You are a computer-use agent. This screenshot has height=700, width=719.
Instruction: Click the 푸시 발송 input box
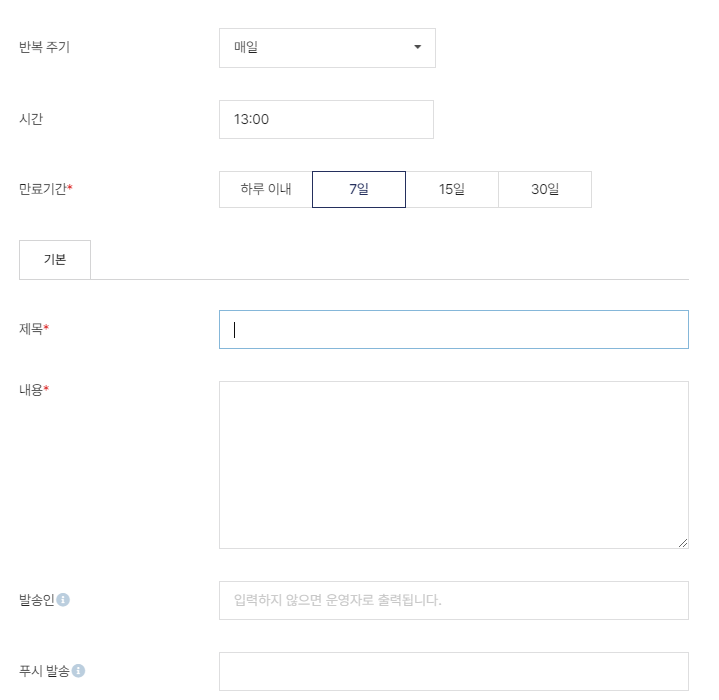click(454, 671)
